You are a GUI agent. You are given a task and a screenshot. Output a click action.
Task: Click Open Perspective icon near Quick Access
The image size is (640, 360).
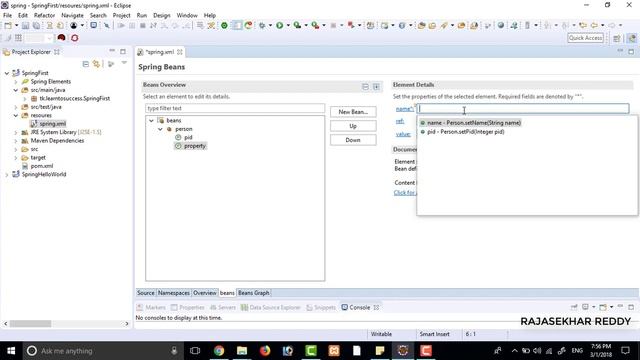[x=617, y=38]
